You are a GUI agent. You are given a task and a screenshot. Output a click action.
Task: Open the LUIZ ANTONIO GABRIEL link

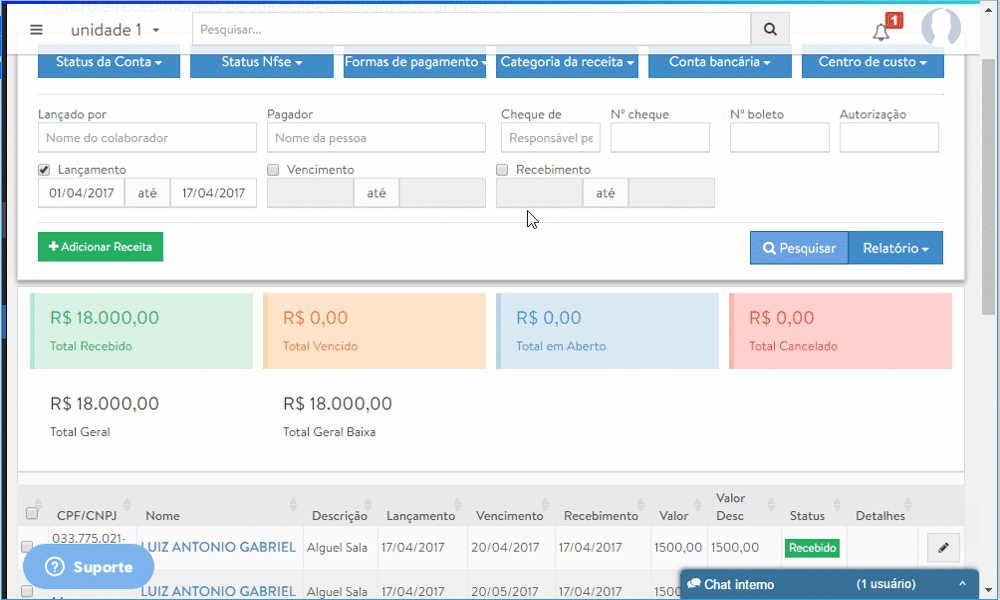tap(218, 547)
